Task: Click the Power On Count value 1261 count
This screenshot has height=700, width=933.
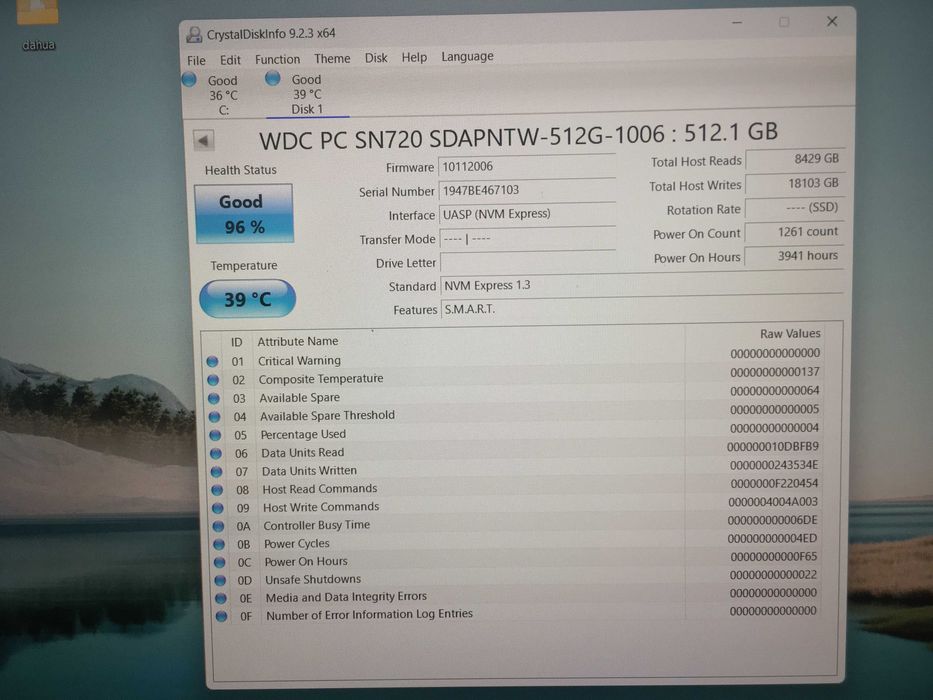Action: (x=794, y=232)
